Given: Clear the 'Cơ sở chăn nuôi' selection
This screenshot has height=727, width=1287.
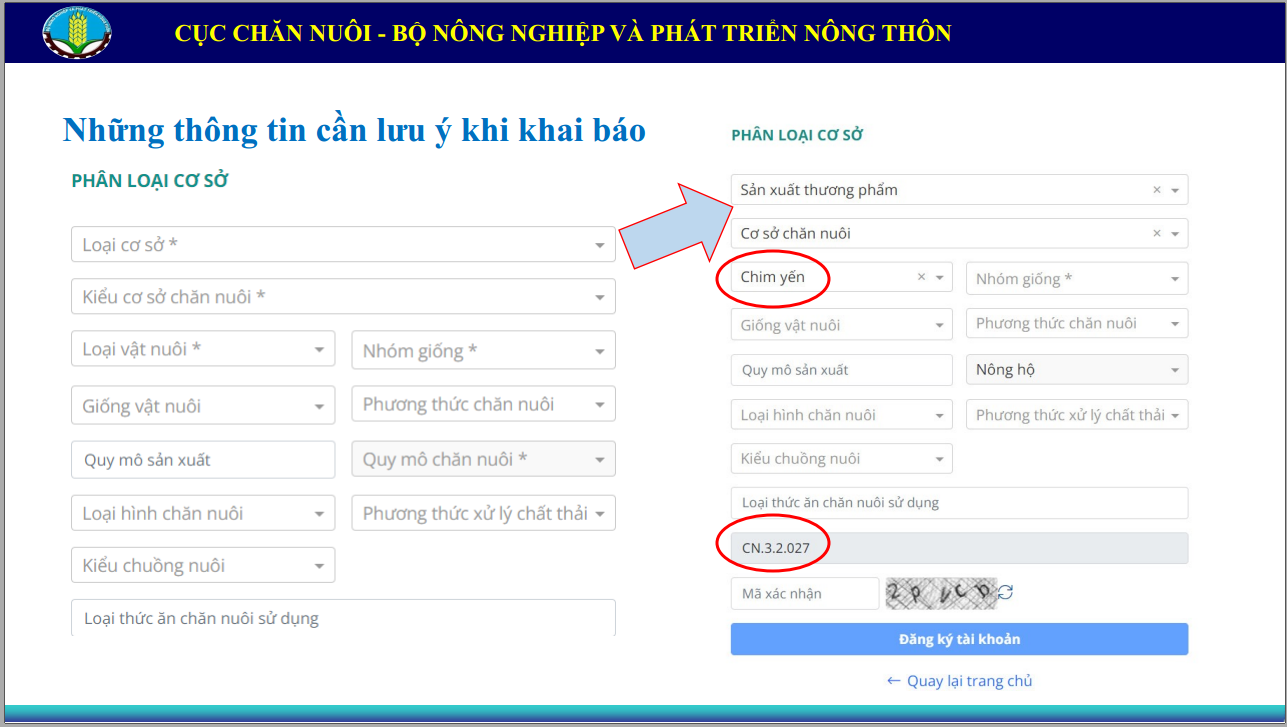Looking at the screenshot, I should point(1157,233).
